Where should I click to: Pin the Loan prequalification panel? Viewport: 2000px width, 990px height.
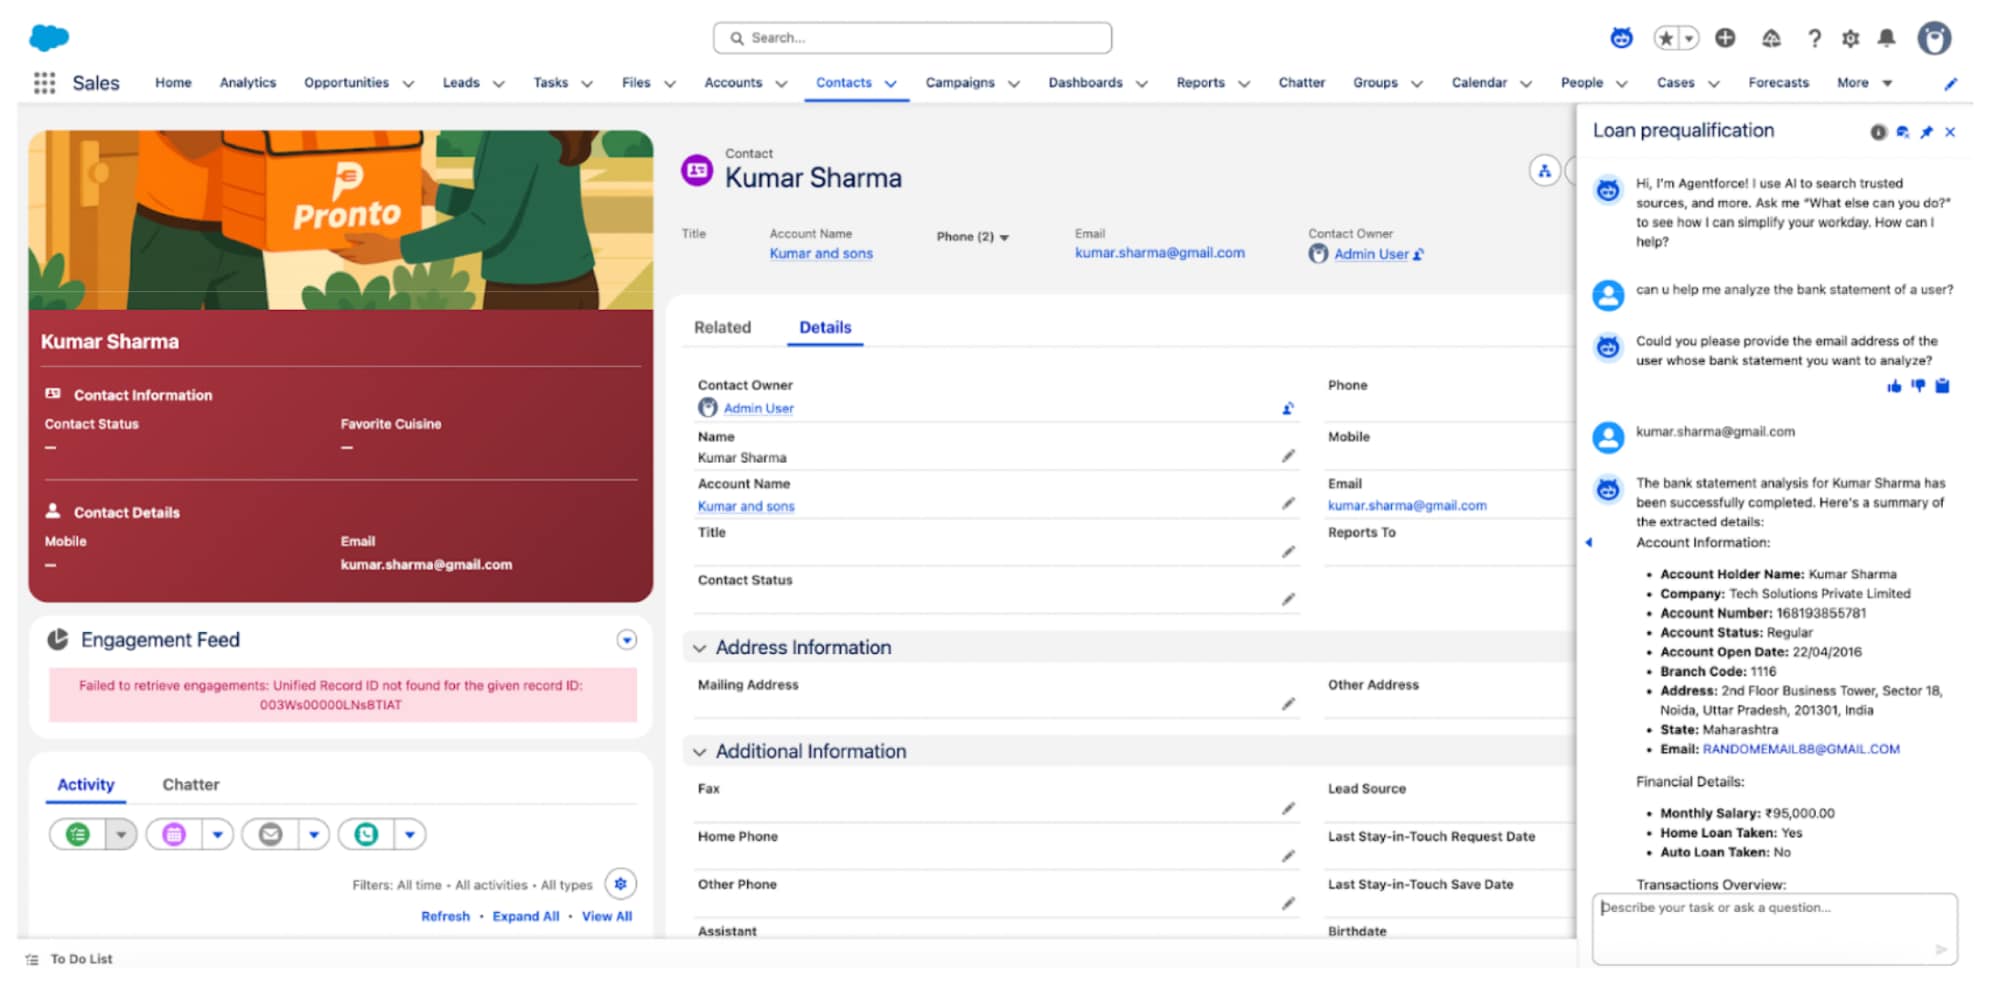click(x=1926, y=131)
